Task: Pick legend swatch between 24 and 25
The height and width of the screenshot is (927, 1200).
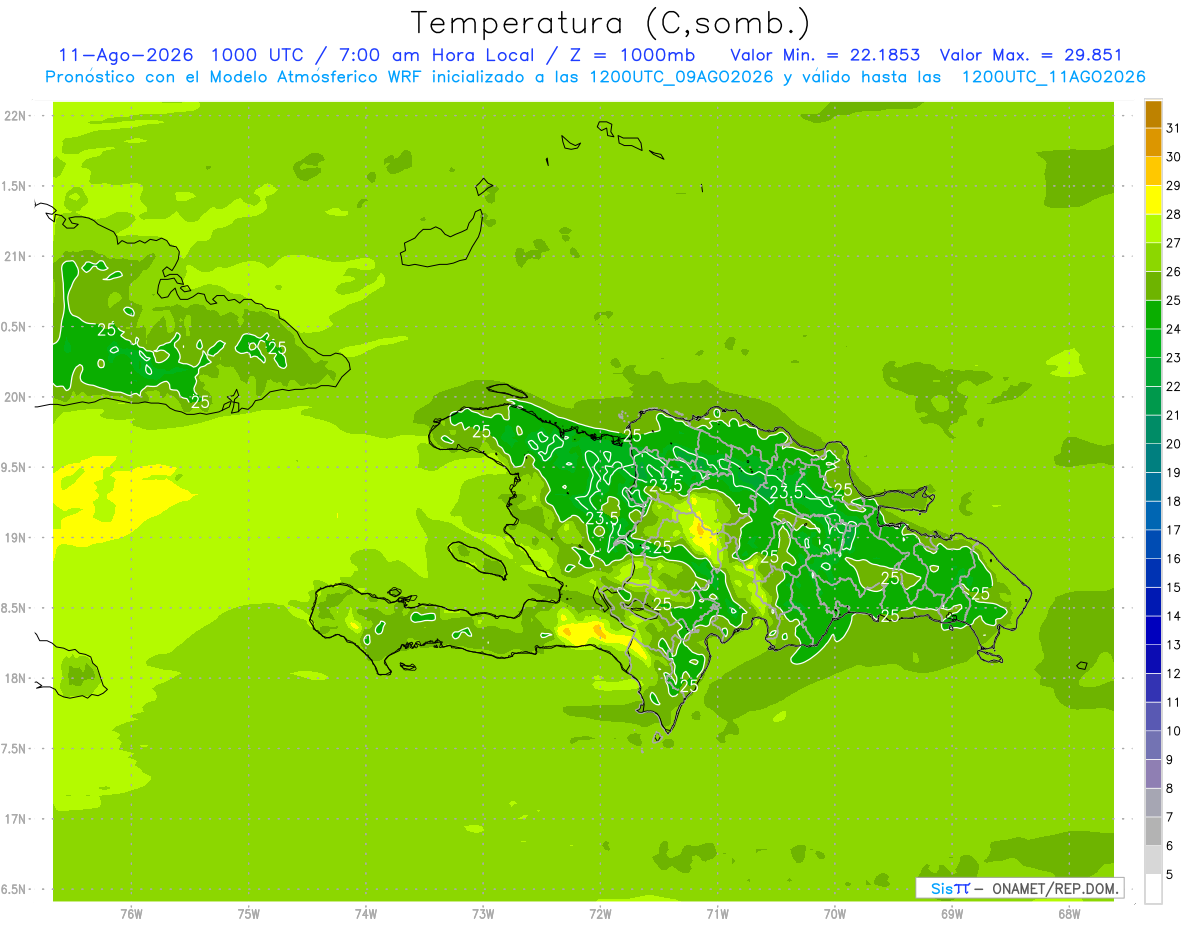Action: pos(1153,315)
